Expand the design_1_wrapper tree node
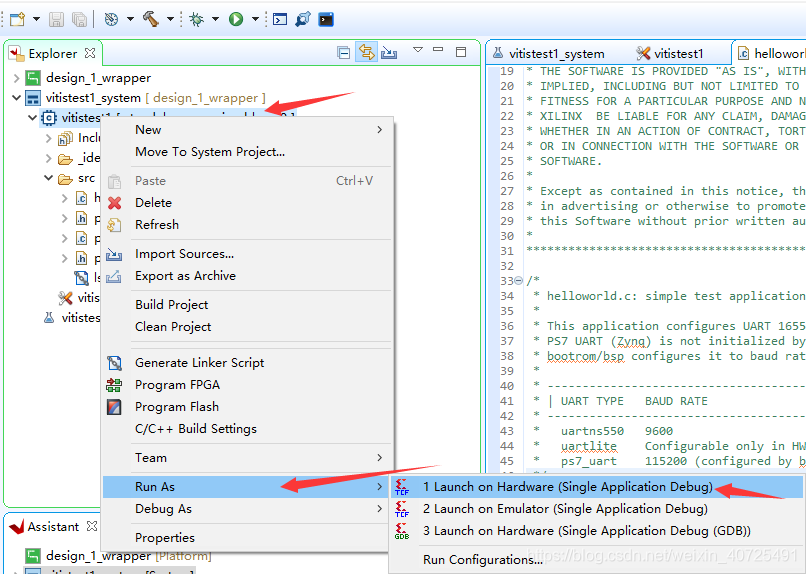 pos(16,78)
